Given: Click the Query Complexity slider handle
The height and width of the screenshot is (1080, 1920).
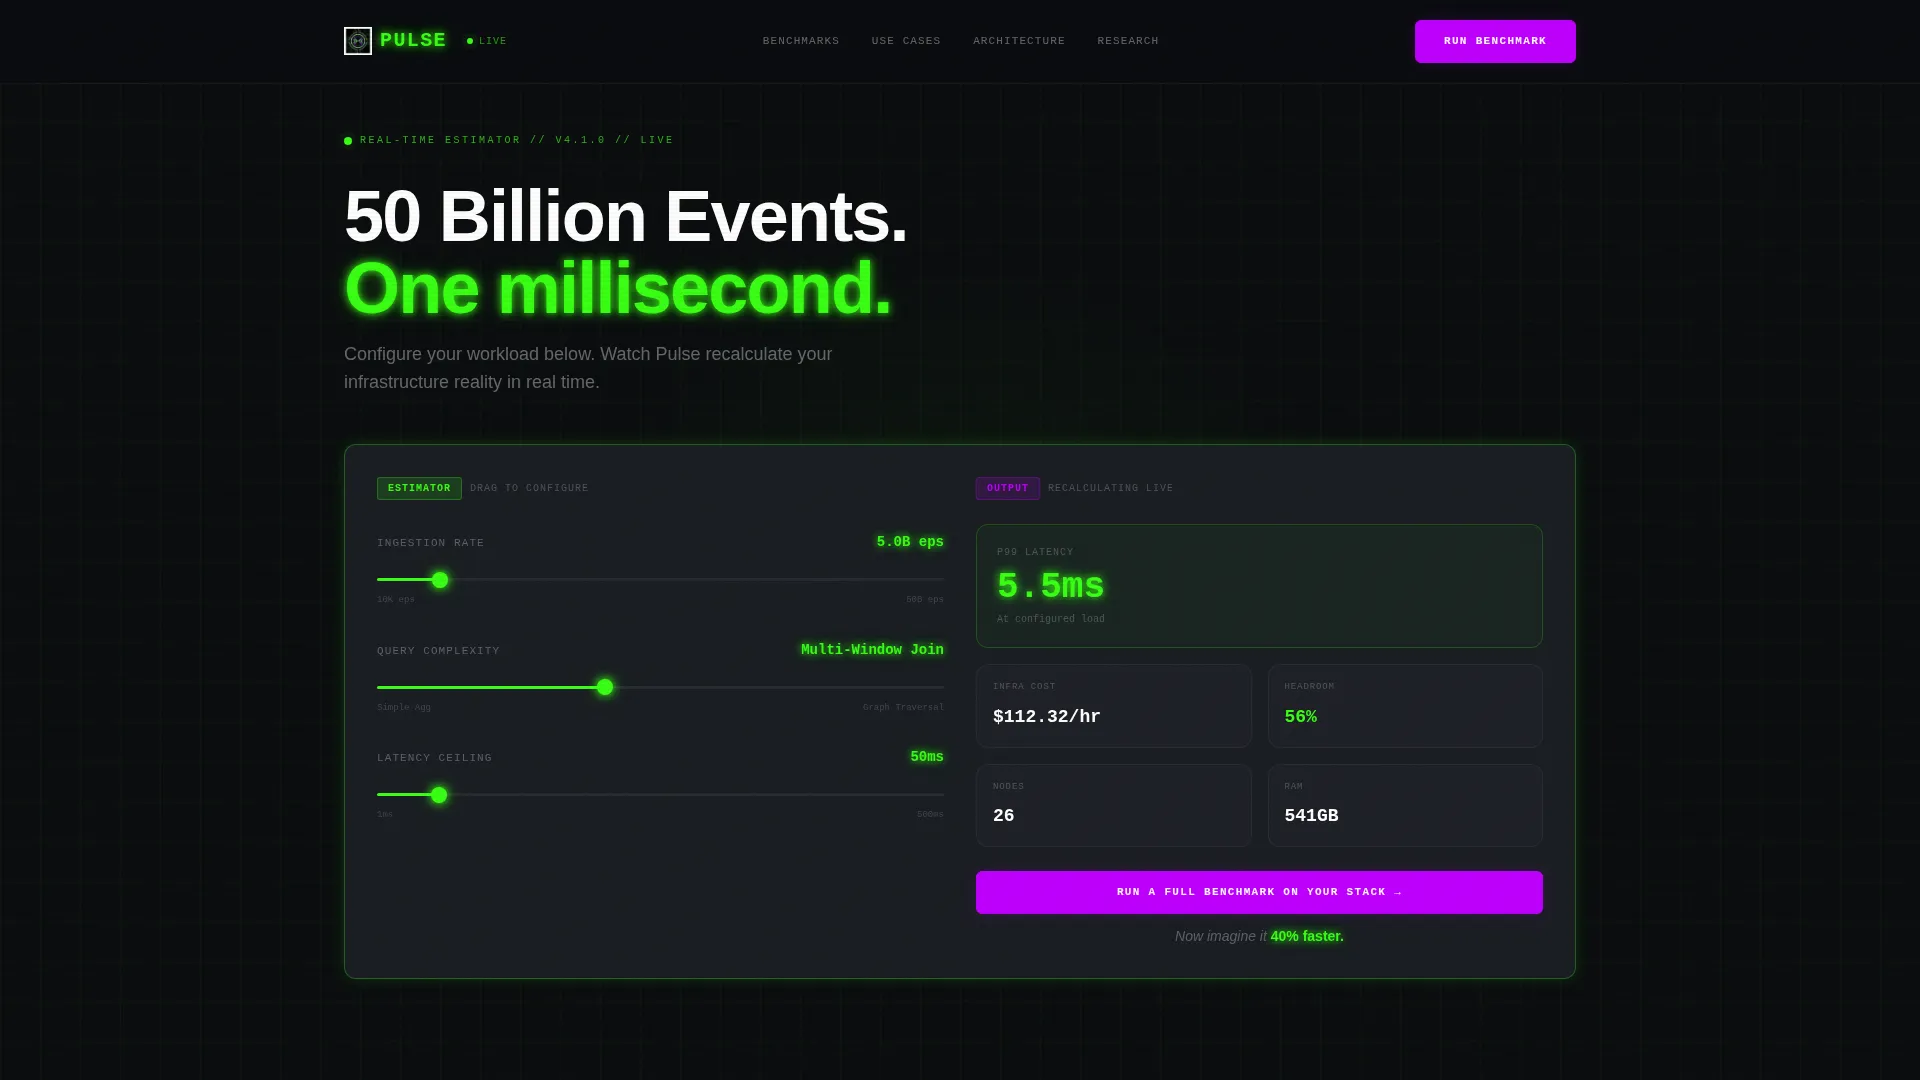Looking at the screenshot, I should point(605,687).
